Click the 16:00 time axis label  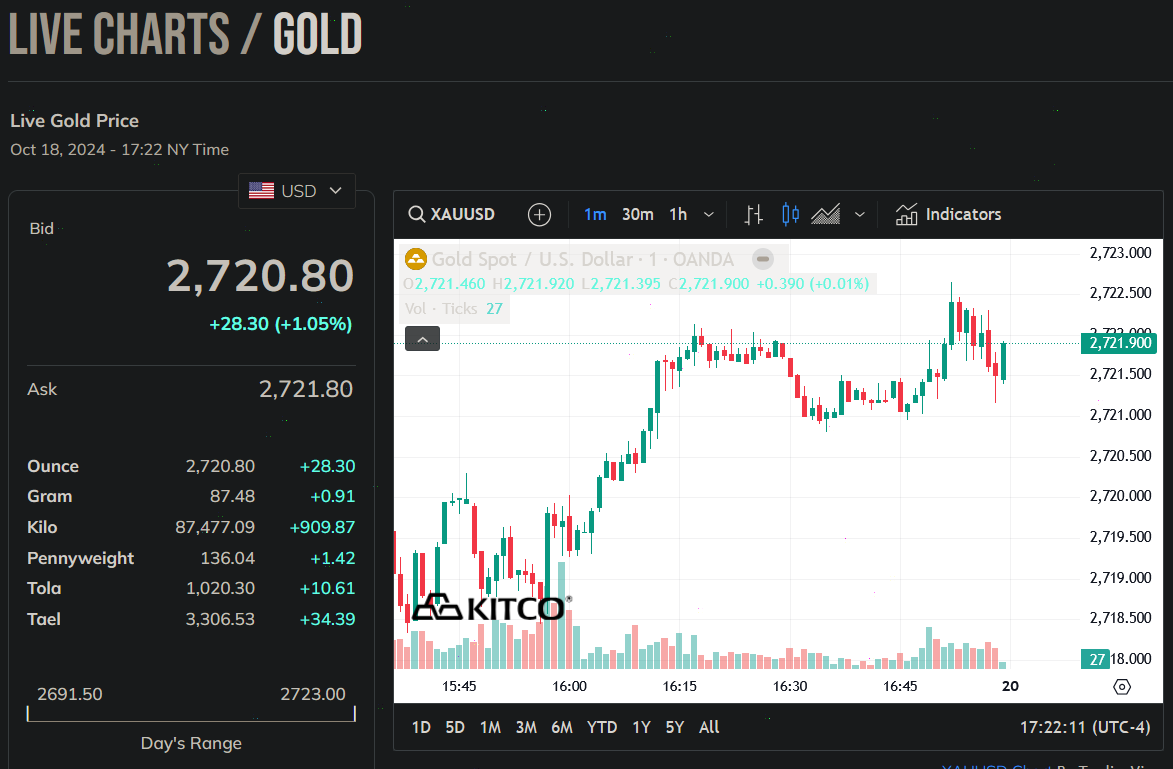pos(569,686)
